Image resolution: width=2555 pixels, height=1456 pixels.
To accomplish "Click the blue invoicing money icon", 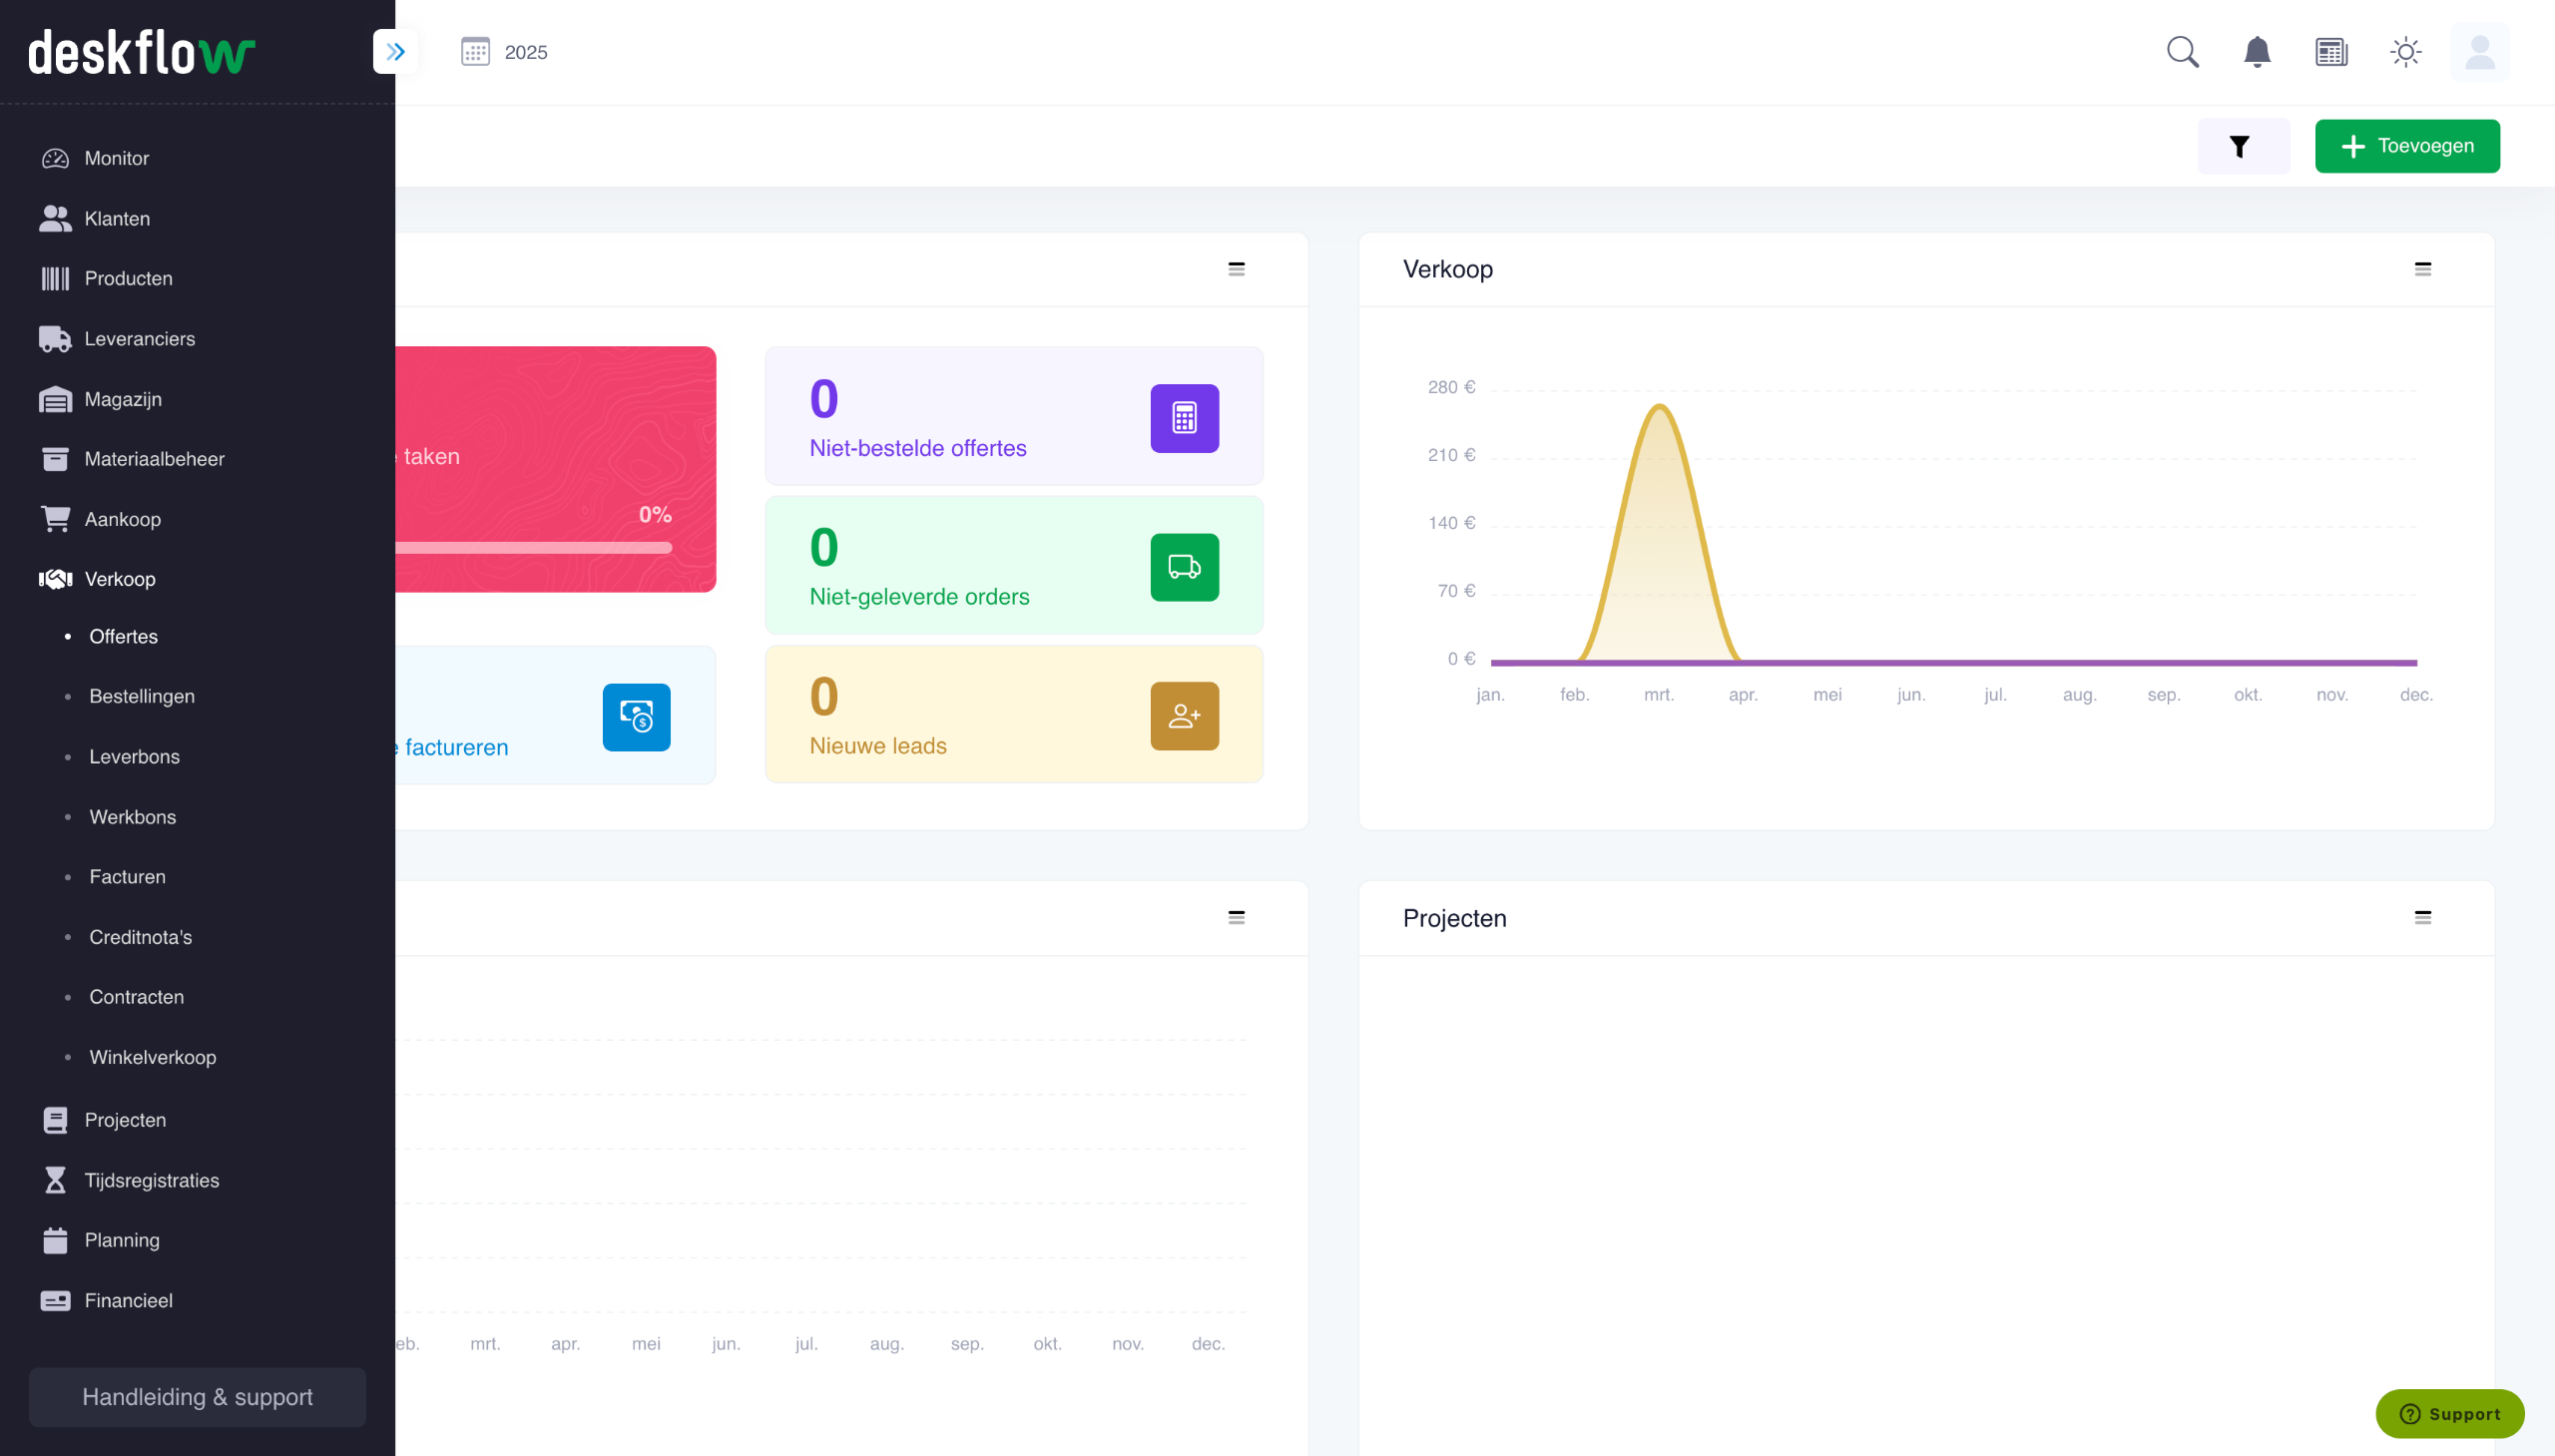I will click(636, 717).
